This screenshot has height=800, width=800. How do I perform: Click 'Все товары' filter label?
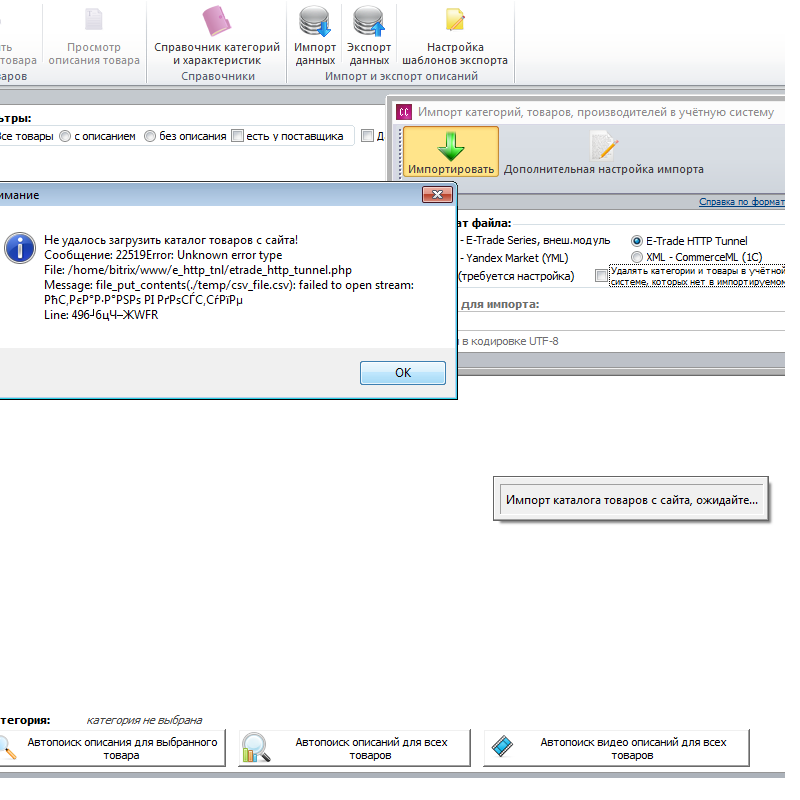tap(27, 136)
